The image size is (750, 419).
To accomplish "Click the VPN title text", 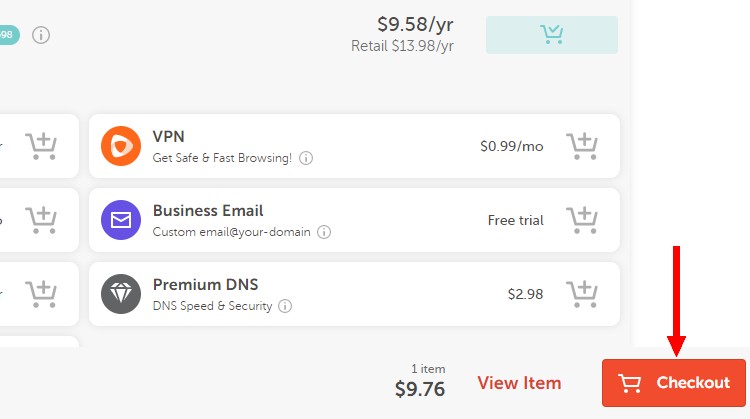I will tap(168, 136).
